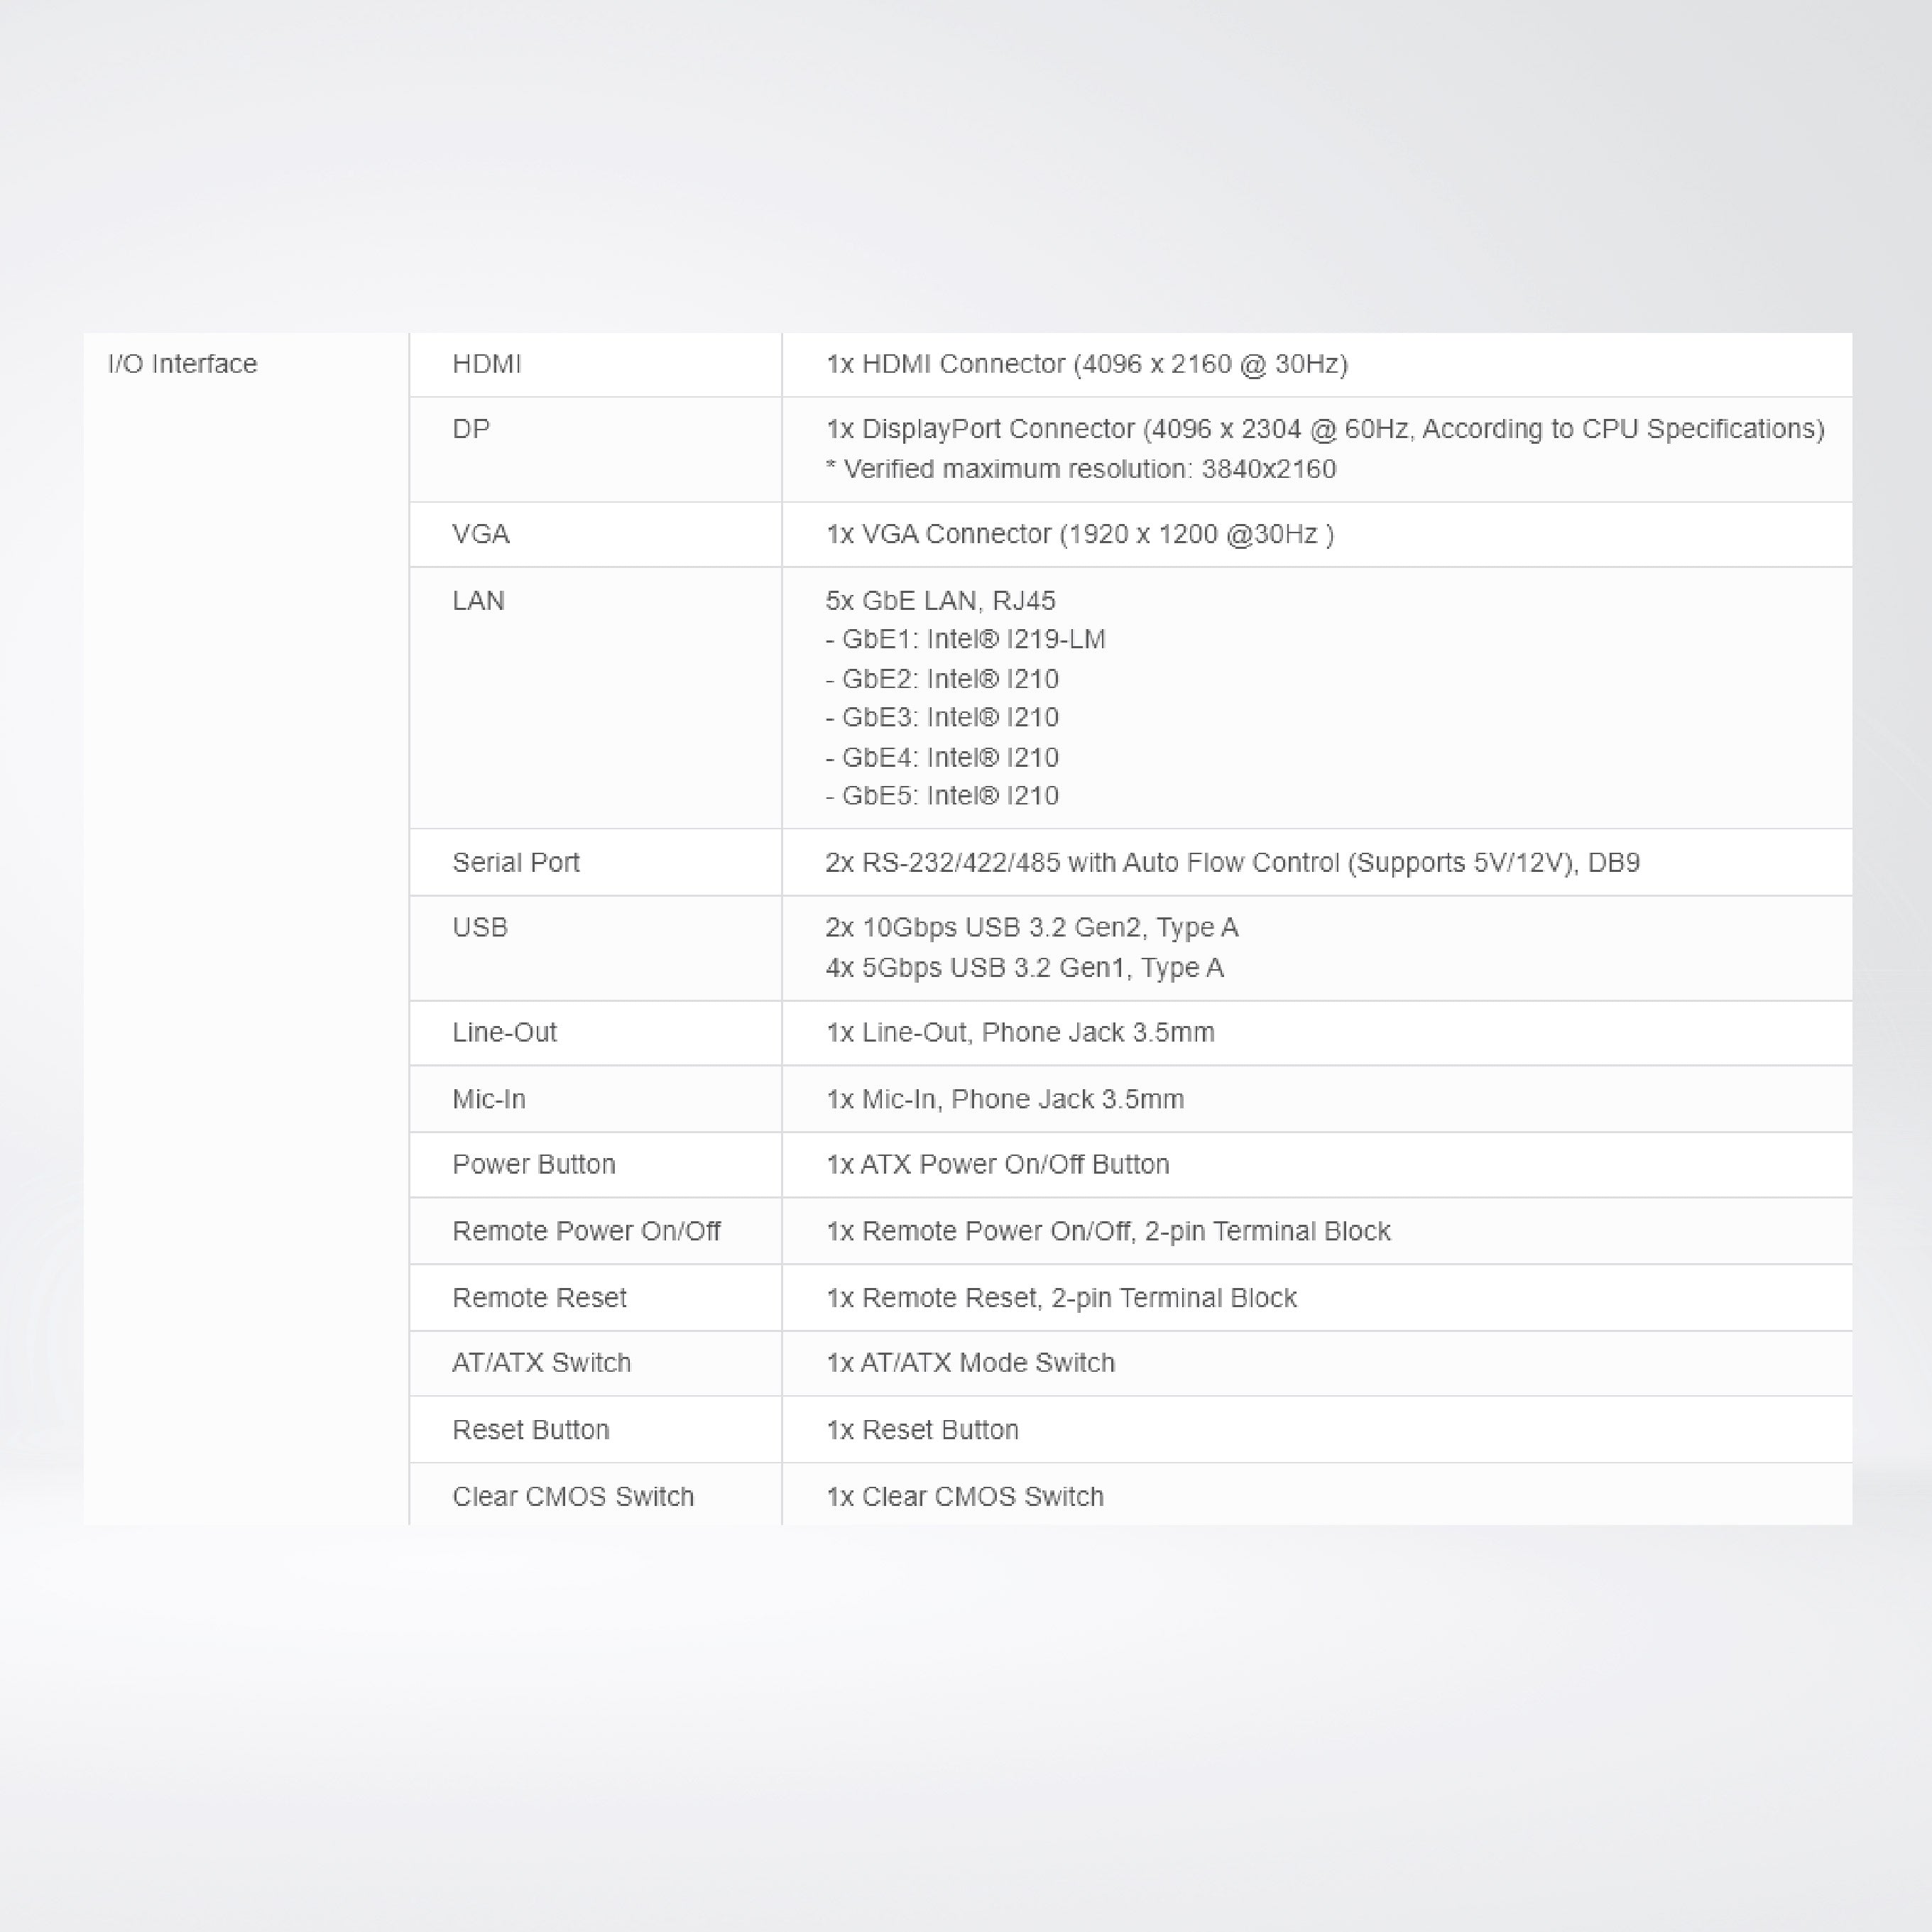Select the Clear CMOS Switch row label
The height and width of the screenshot is (1932, 1932).
(572, 1497)
